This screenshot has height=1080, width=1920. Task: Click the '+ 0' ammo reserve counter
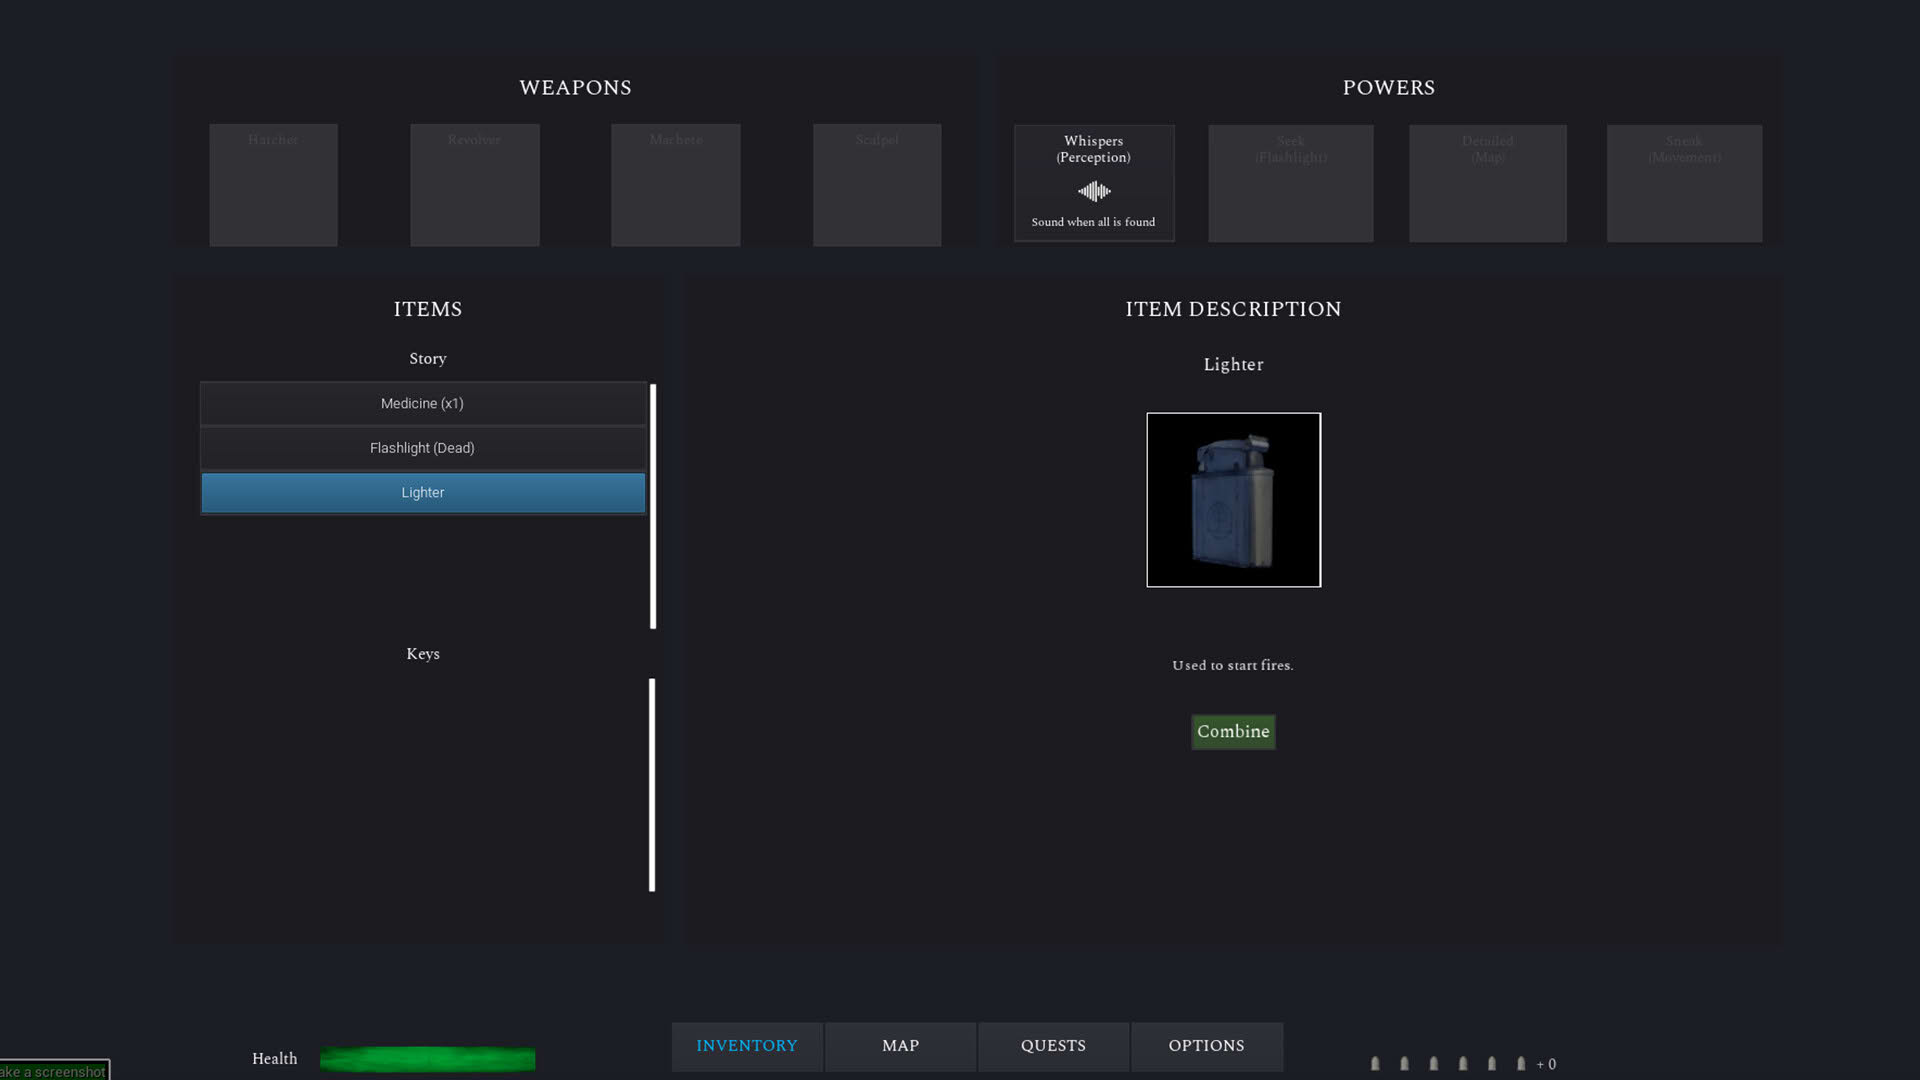(1546, 1064)
